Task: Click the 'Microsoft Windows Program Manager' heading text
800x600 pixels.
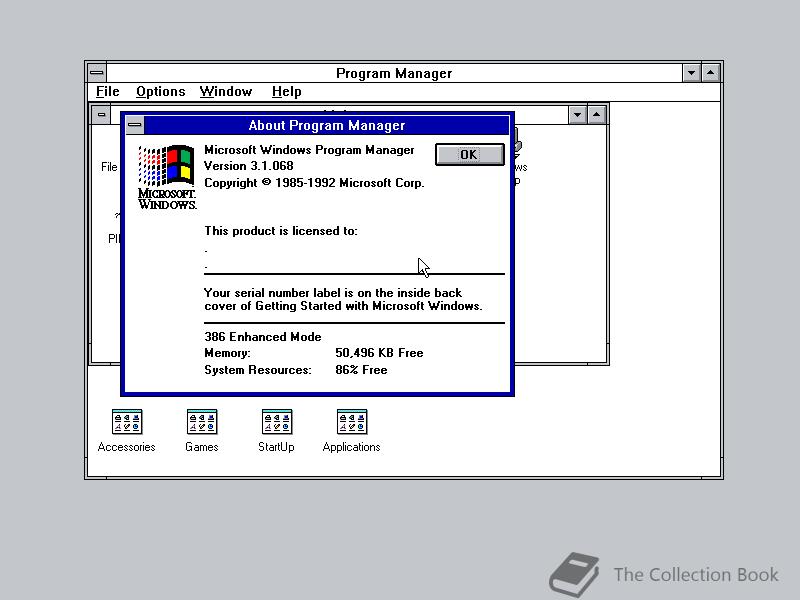Action: [309, 150]
